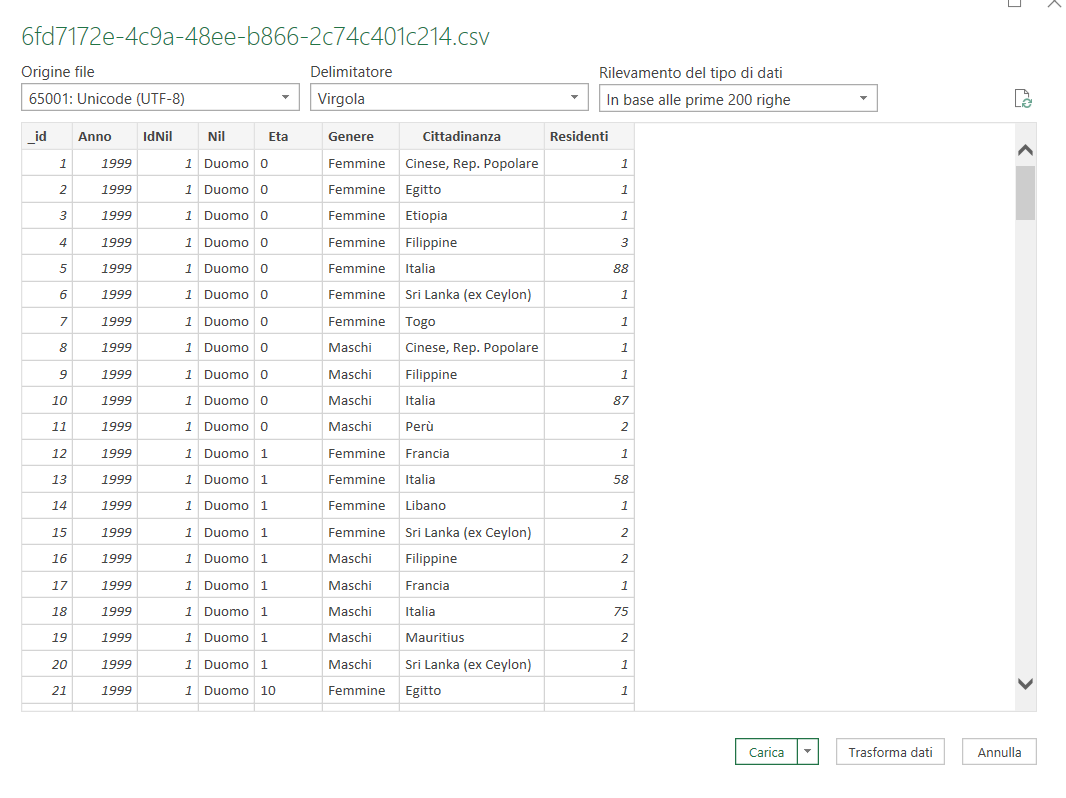The image size is (1066, 798).
Task: Select the _id column header
Action: [x=46, y=136]
